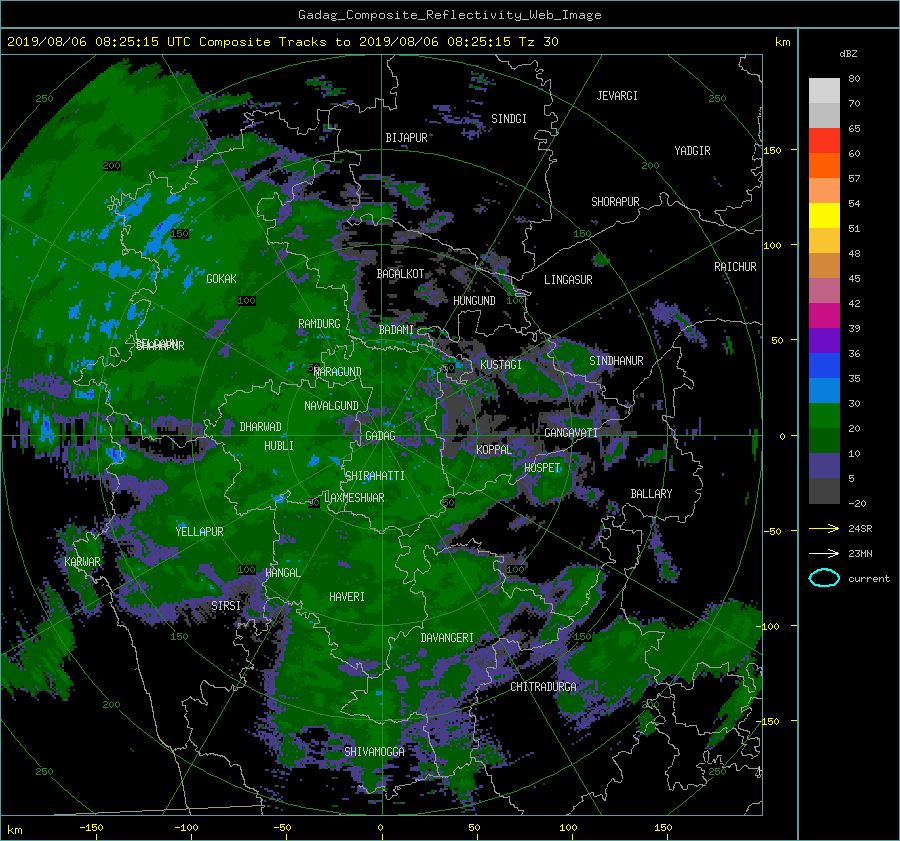Click the KUSTAGI city label
Image resolution: width=900 pixels, height=841 pixels.
[501, 365]
